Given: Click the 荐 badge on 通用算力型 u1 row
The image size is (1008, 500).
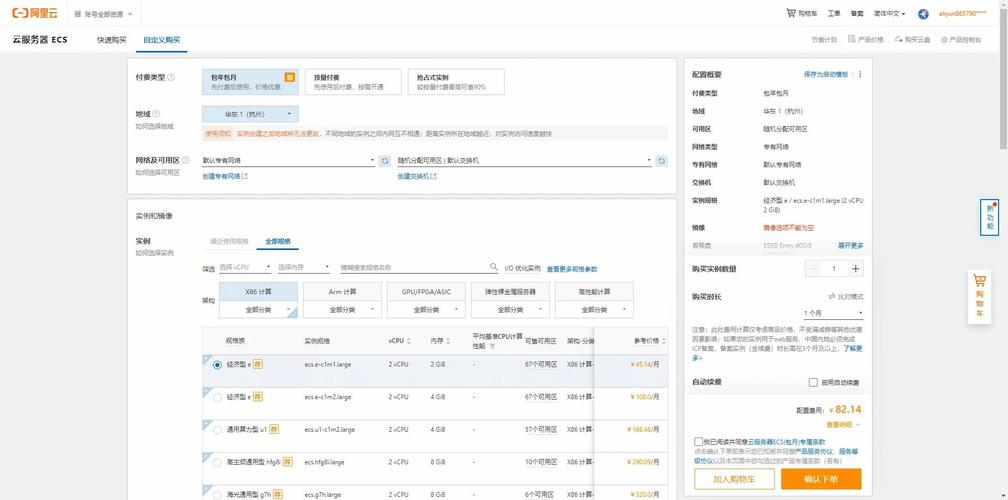Looking at the screenshot, I should pos(274,429).
